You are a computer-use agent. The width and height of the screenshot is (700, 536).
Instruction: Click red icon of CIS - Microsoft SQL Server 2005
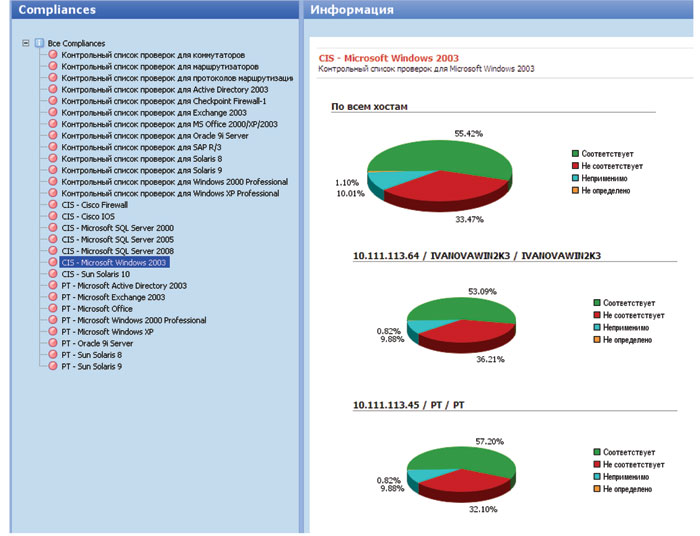(x=53, y=239)
